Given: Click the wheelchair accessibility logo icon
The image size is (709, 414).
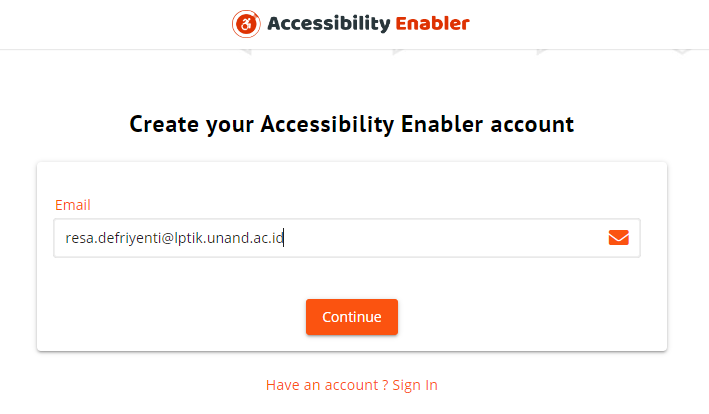Looking at the screenshot, I should coord(246,24).
